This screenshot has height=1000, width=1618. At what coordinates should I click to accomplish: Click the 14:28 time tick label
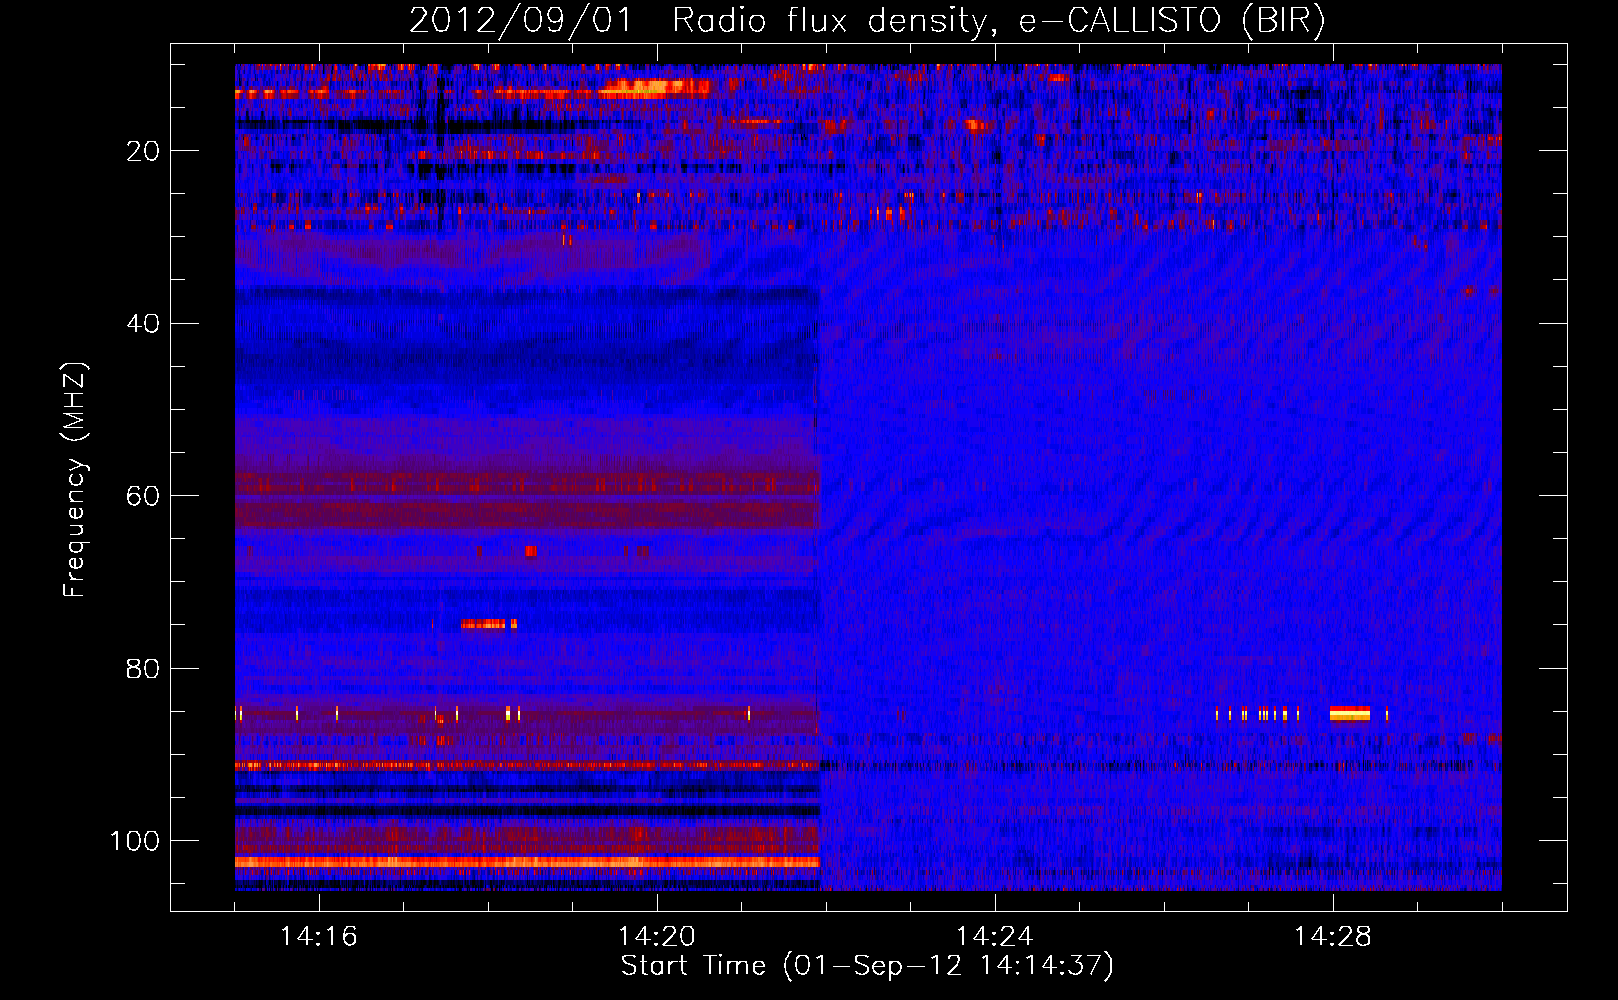click(1333, 937)
